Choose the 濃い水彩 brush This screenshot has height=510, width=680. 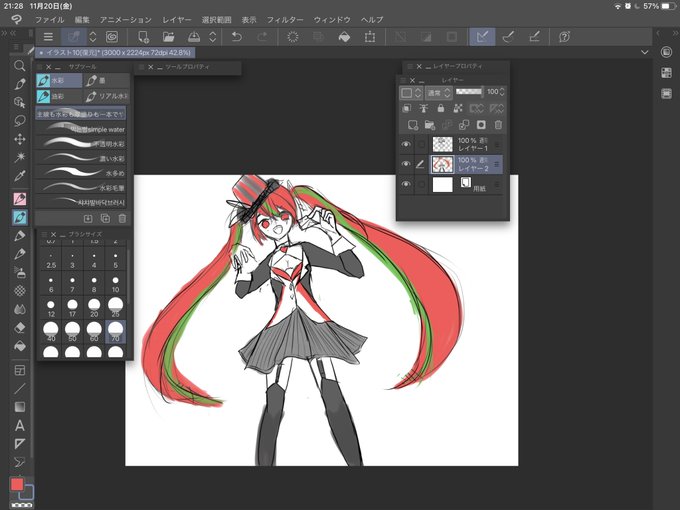coord(81,158)
